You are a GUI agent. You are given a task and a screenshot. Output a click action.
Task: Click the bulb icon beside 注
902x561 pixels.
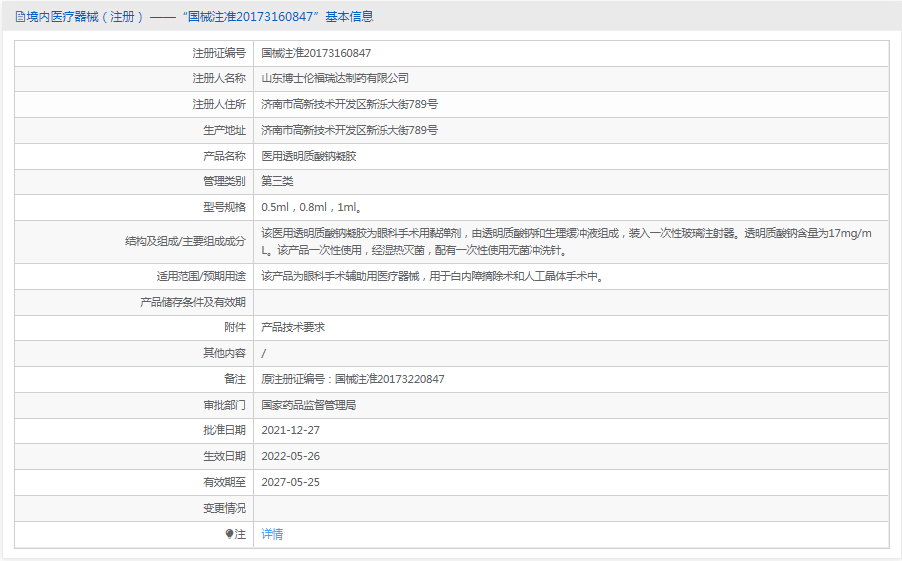tap(230, 534)
